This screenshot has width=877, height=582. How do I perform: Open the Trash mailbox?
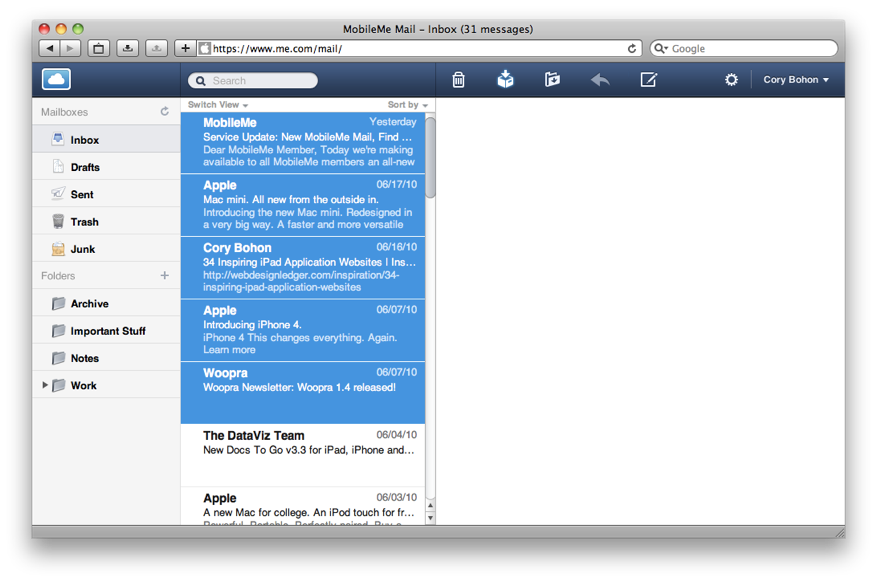click(106, 221)
